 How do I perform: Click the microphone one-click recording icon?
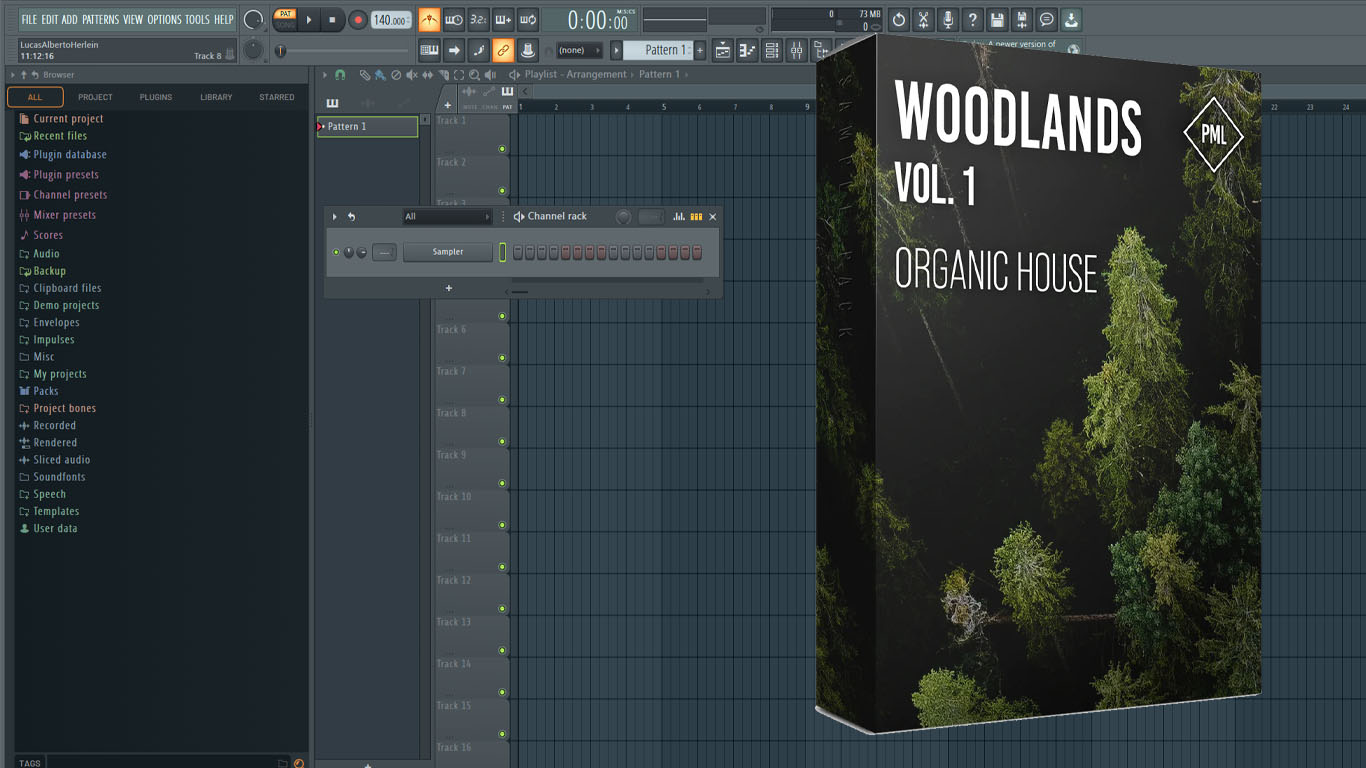coord(948,20)
